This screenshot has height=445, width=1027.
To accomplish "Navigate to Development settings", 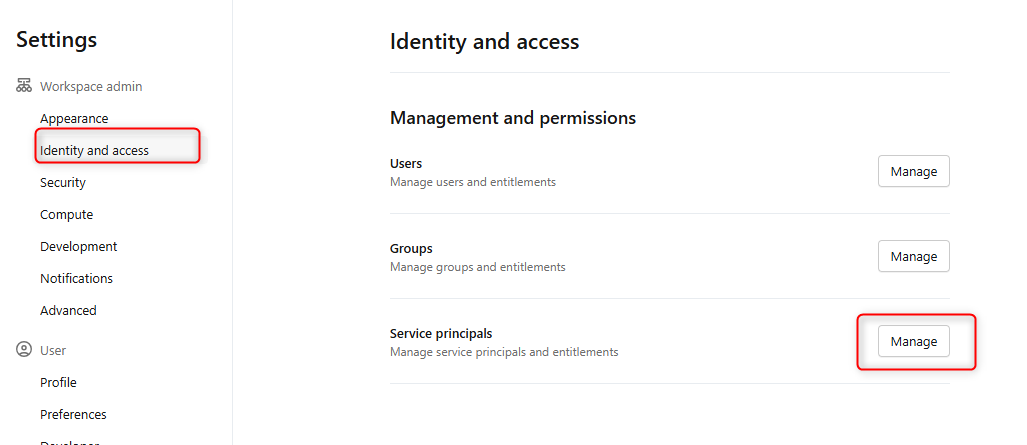I will click(x=78, y=247).
